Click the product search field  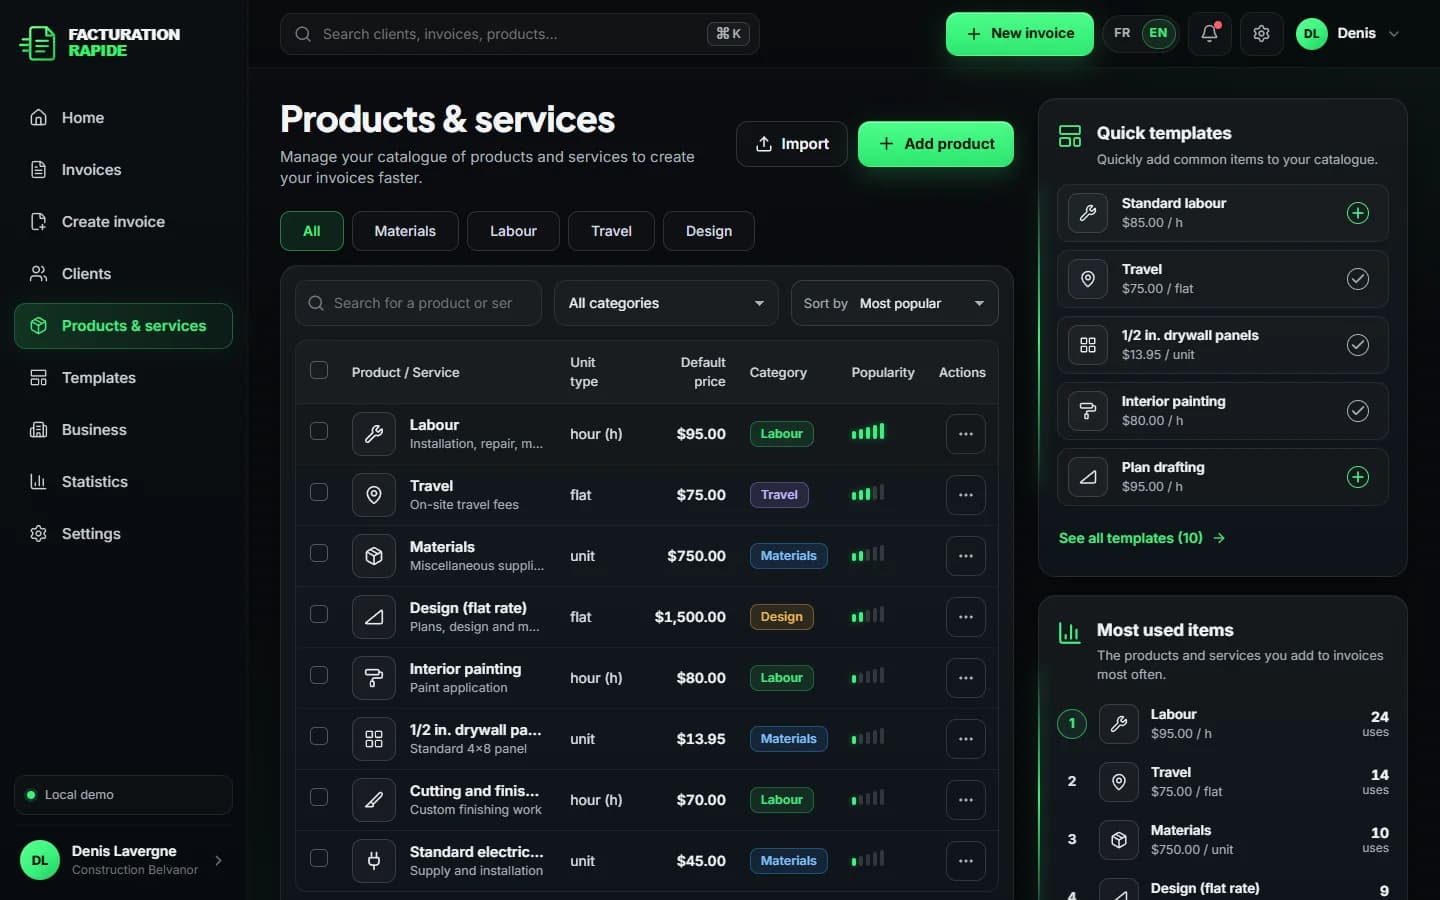(418, 303)
